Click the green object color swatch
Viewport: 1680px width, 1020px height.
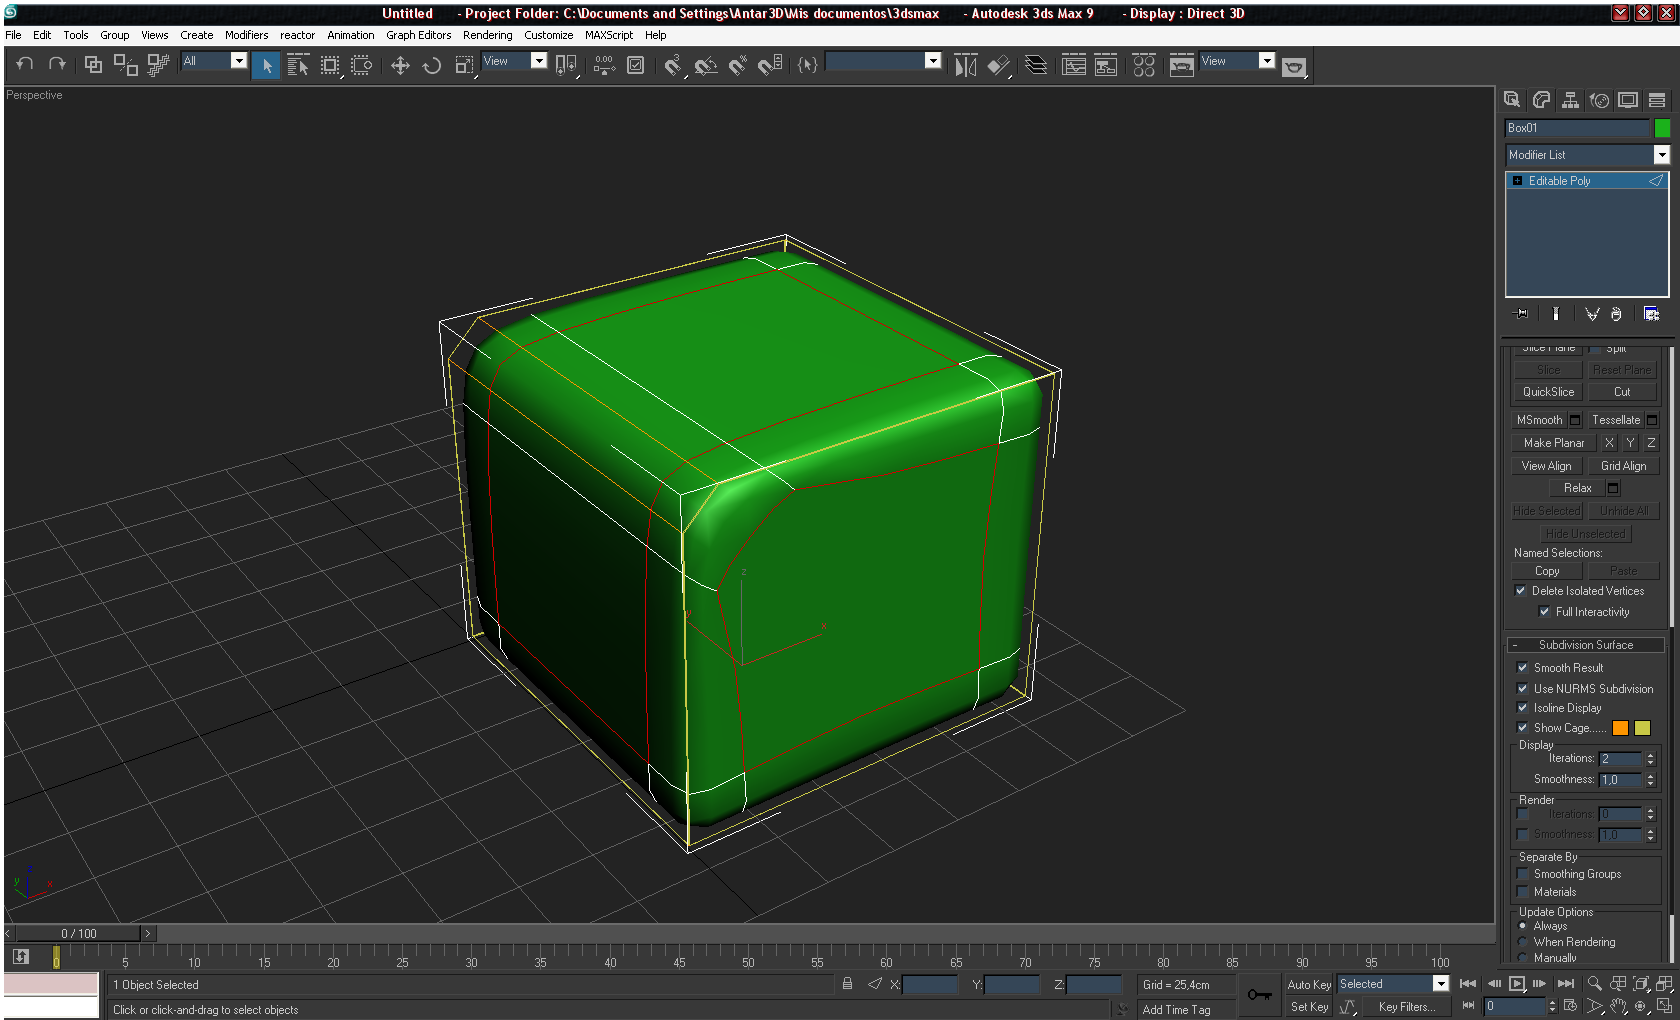pos(1662,128)
